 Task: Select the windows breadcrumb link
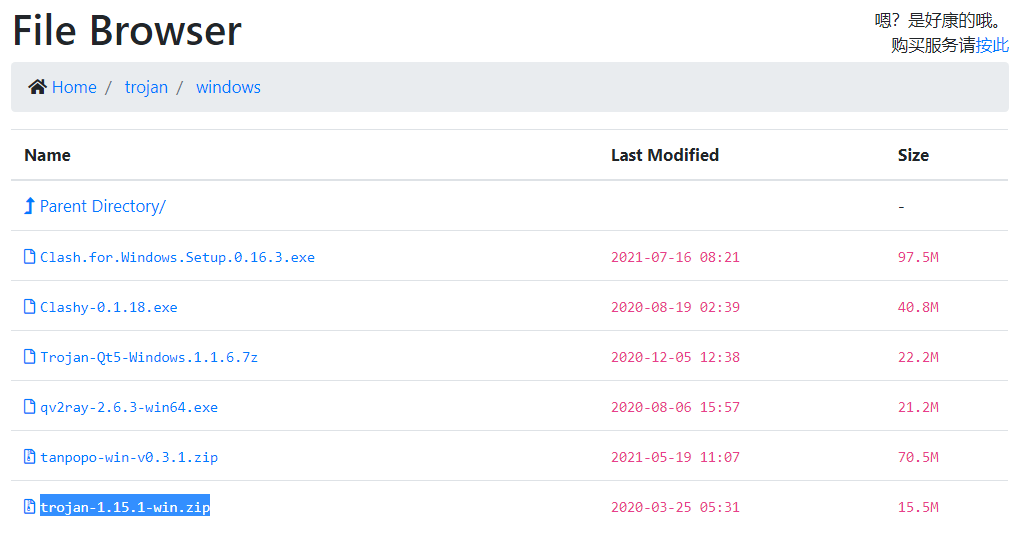coord(228,87)
